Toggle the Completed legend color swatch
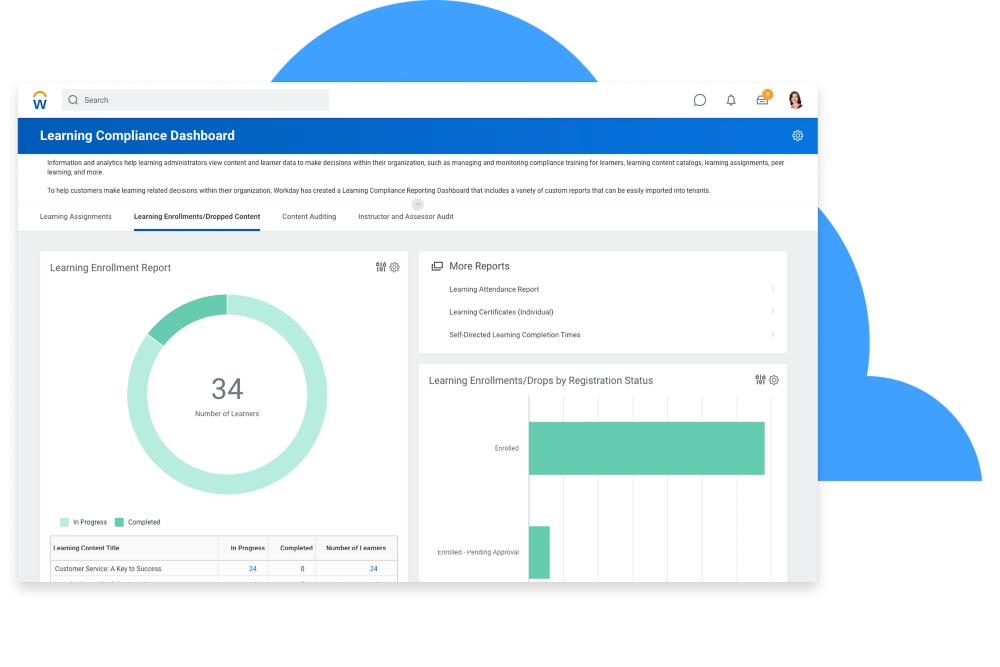1000x667 pixels. 119,522
